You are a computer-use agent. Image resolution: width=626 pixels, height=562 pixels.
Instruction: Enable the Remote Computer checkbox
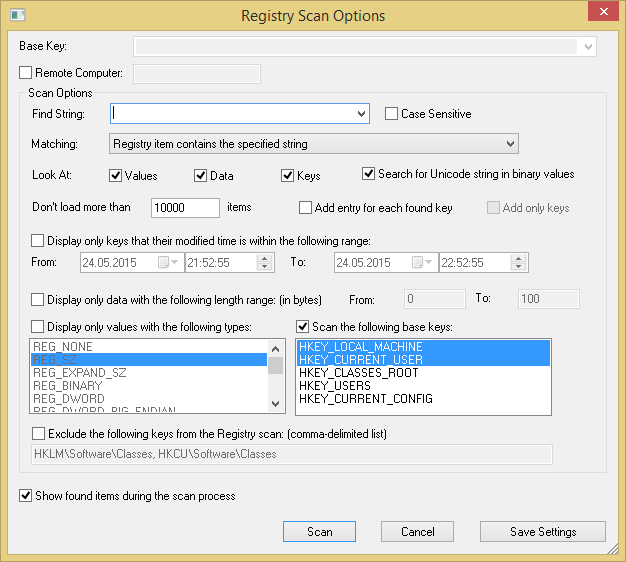26,73
